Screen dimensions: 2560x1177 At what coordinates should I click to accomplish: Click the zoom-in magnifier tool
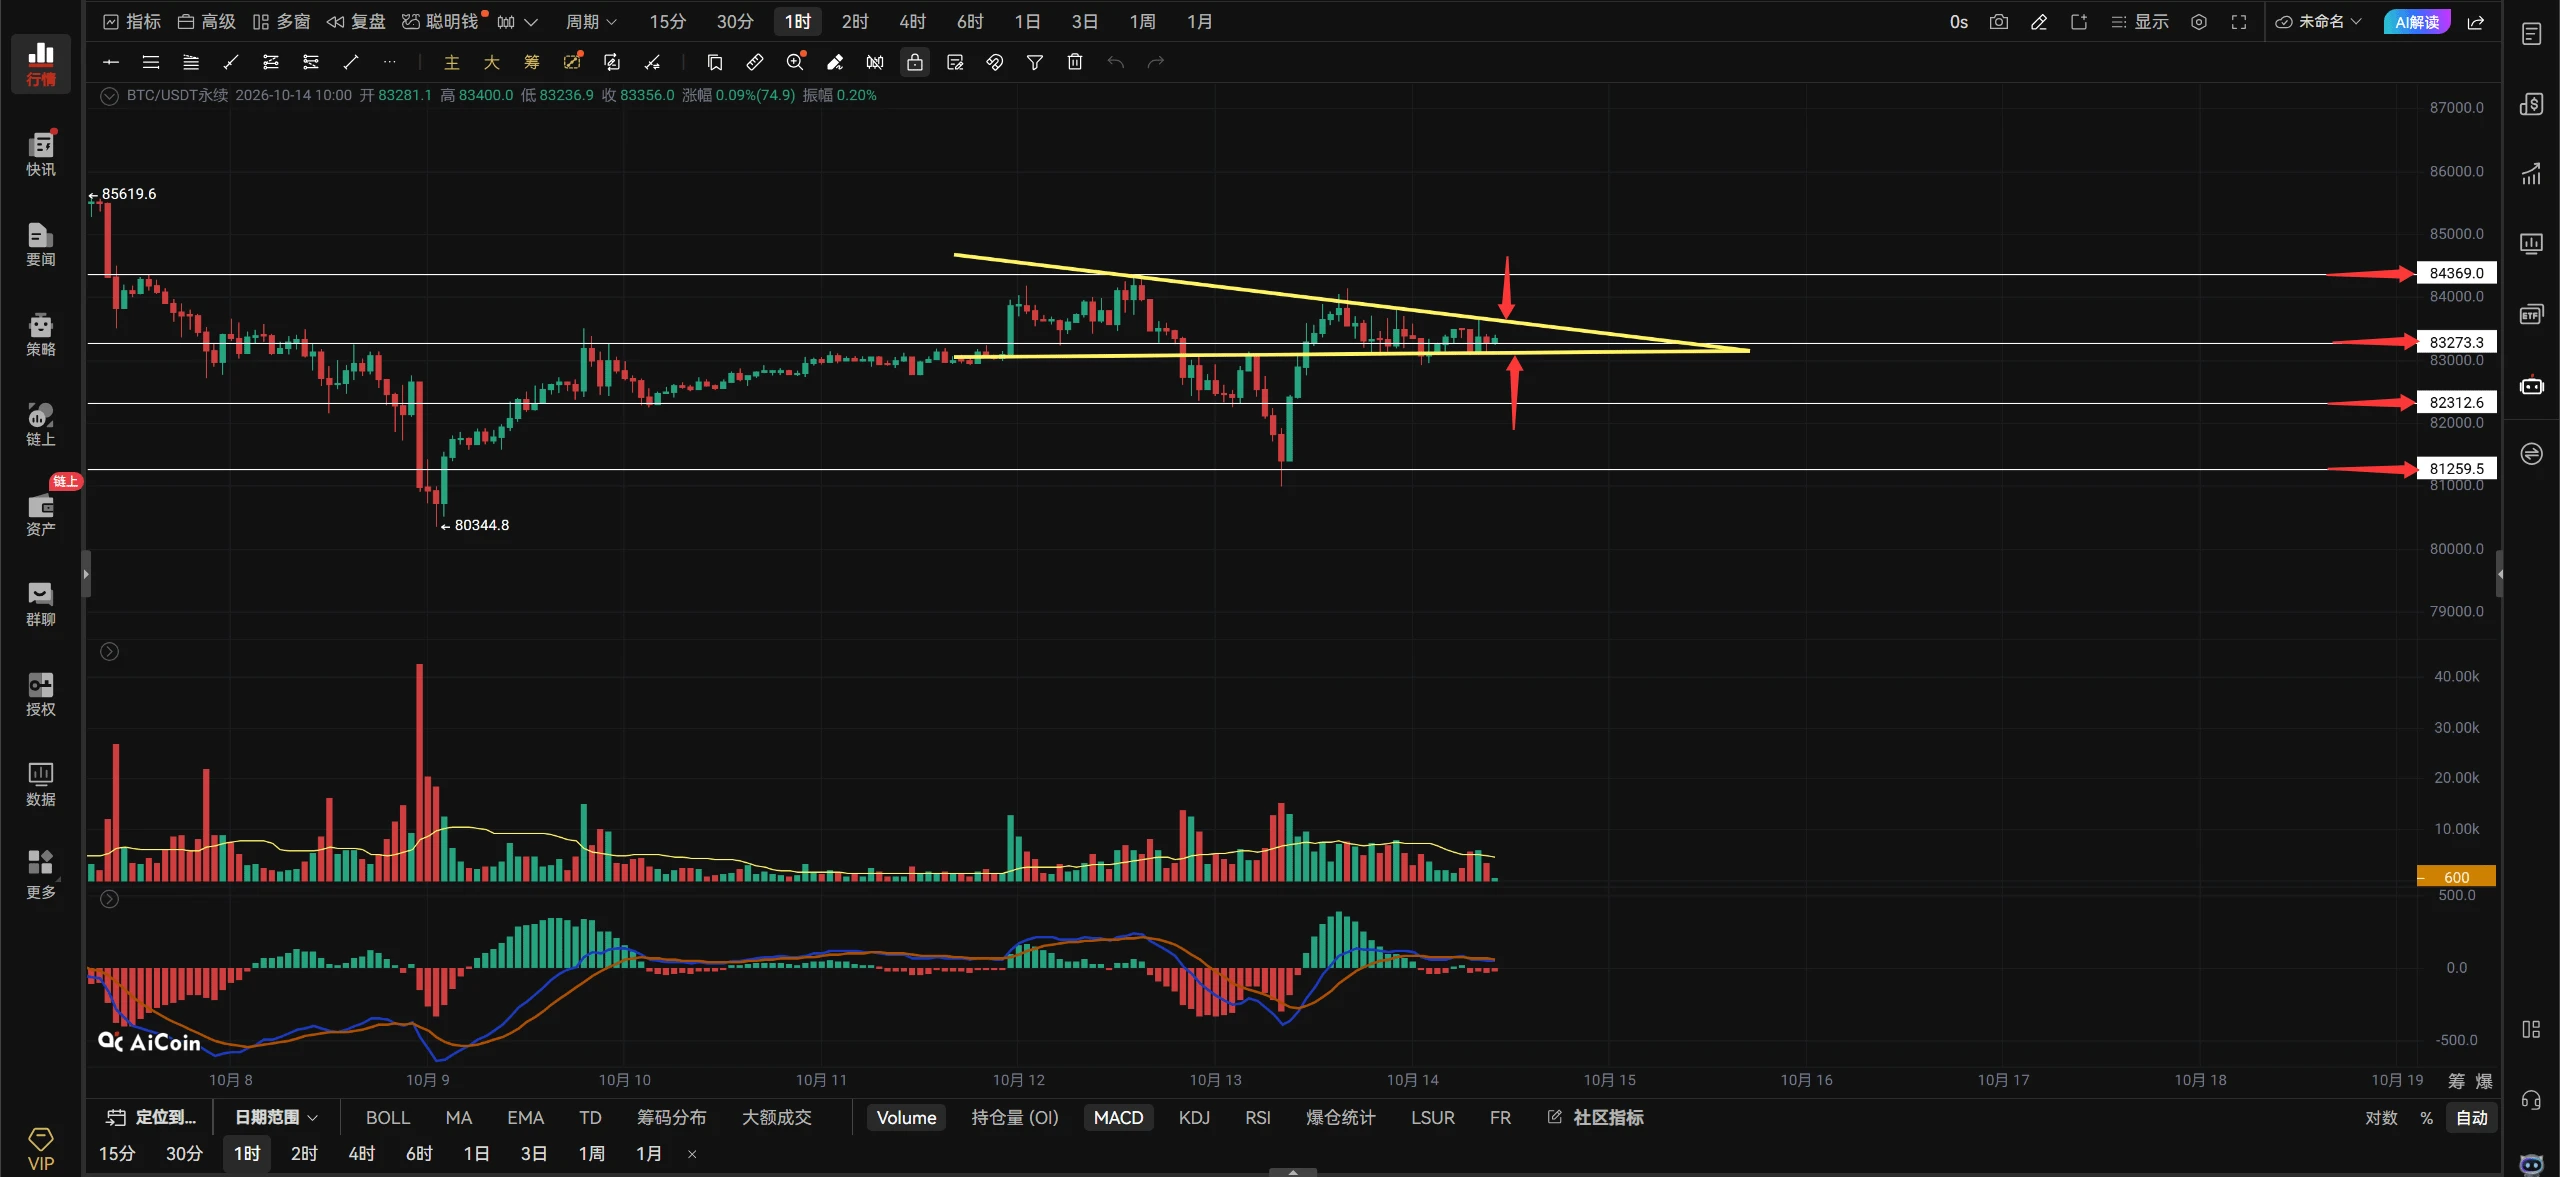[x=795, y=62]
